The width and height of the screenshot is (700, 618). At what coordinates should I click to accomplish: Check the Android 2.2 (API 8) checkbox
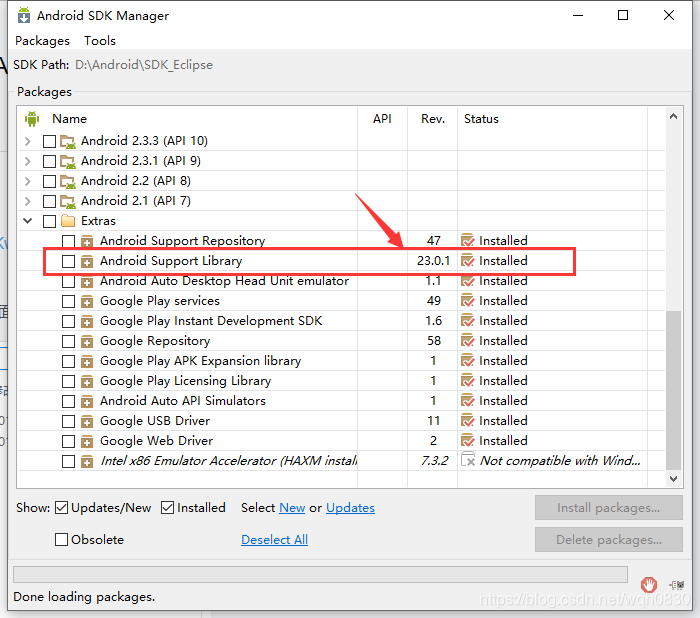coord(49,182)
